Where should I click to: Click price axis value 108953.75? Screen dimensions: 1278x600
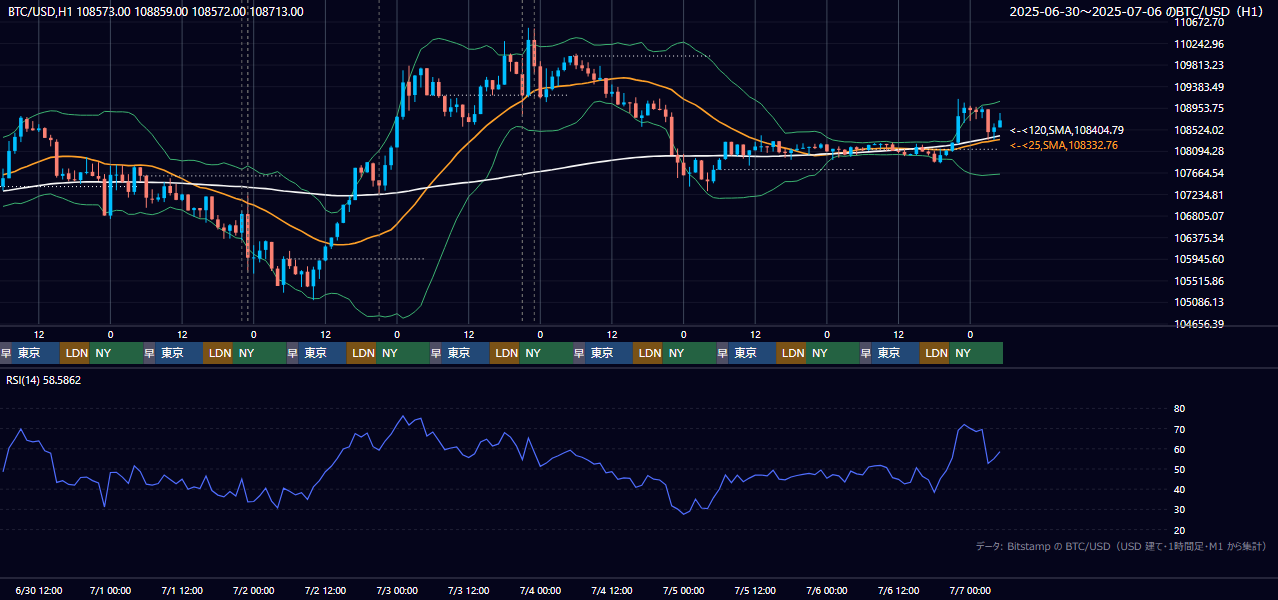1199,108
